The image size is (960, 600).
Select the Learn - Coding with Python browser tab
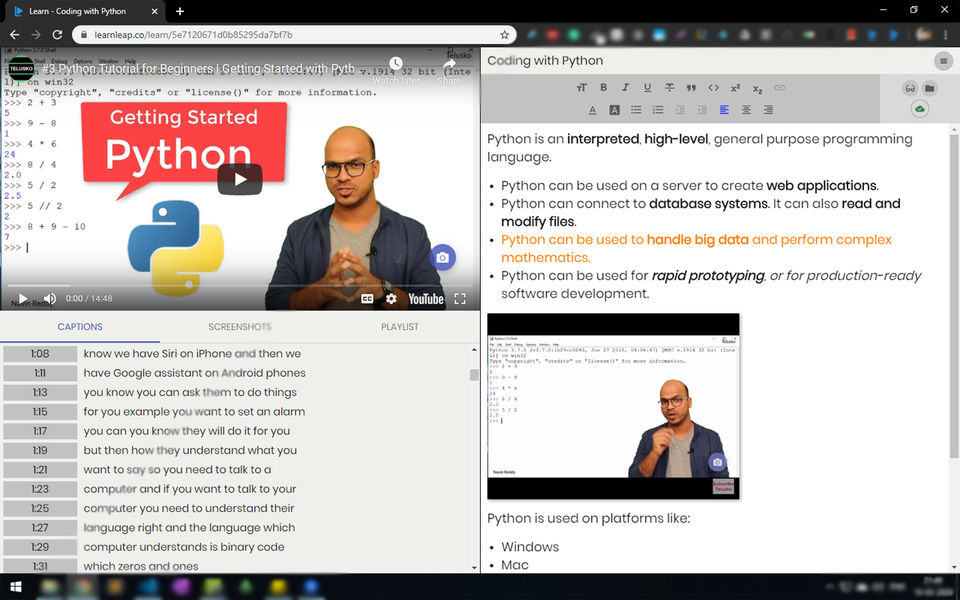86,11
